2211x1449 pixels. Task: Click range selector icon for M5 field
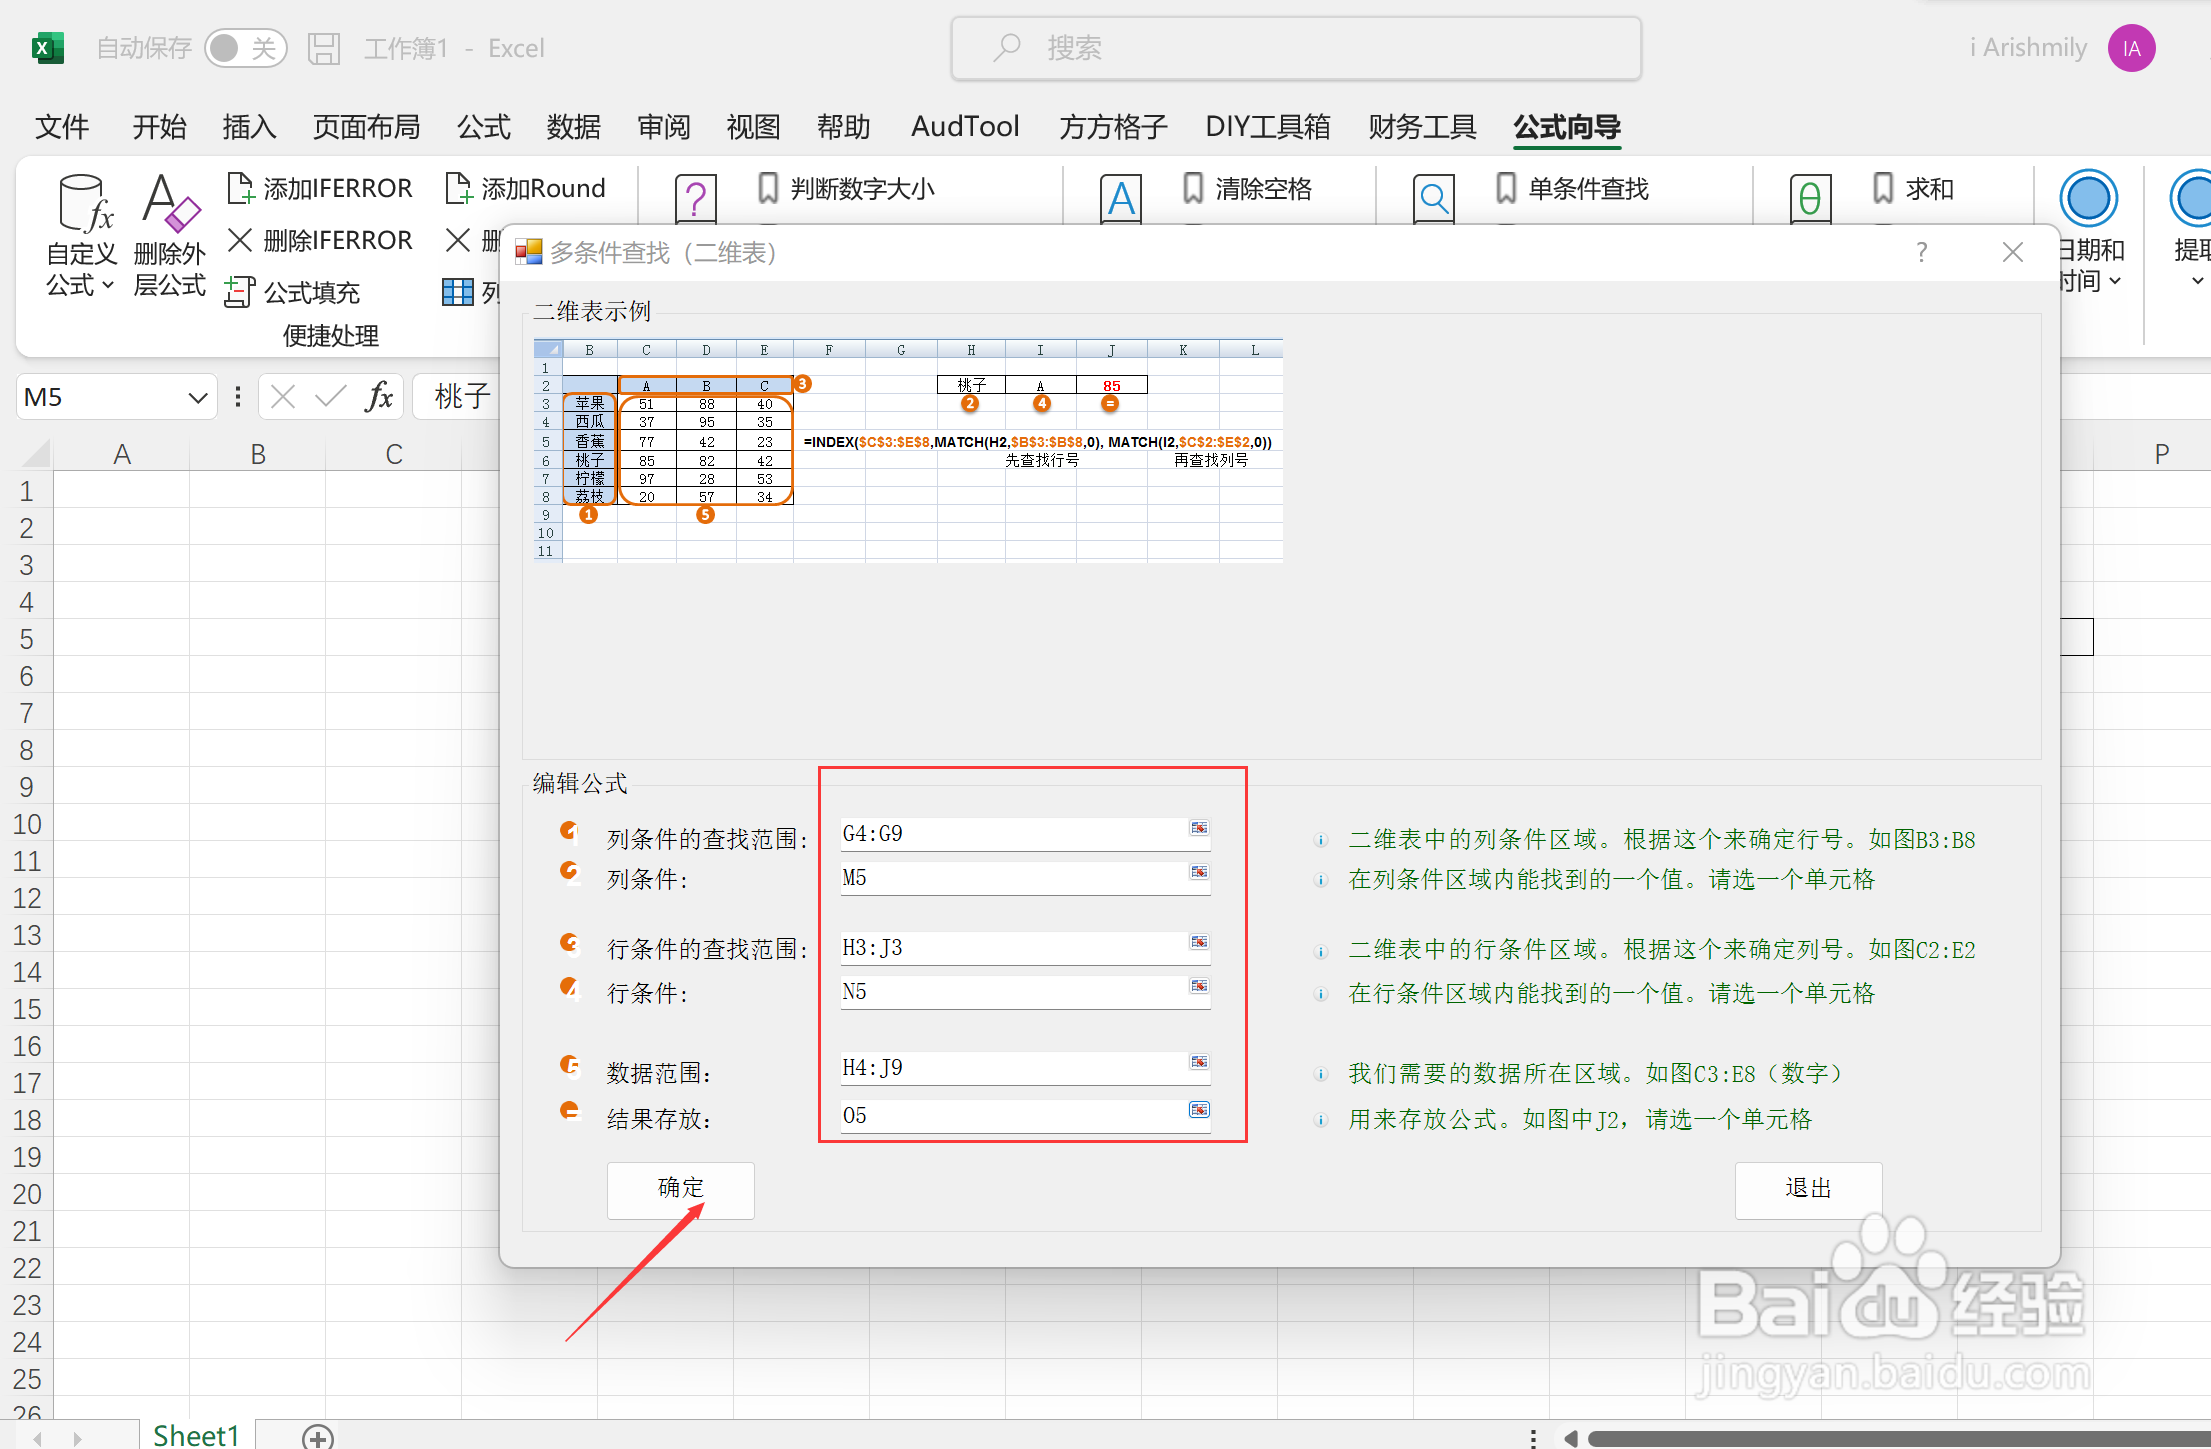click(x=1199, y=872)
